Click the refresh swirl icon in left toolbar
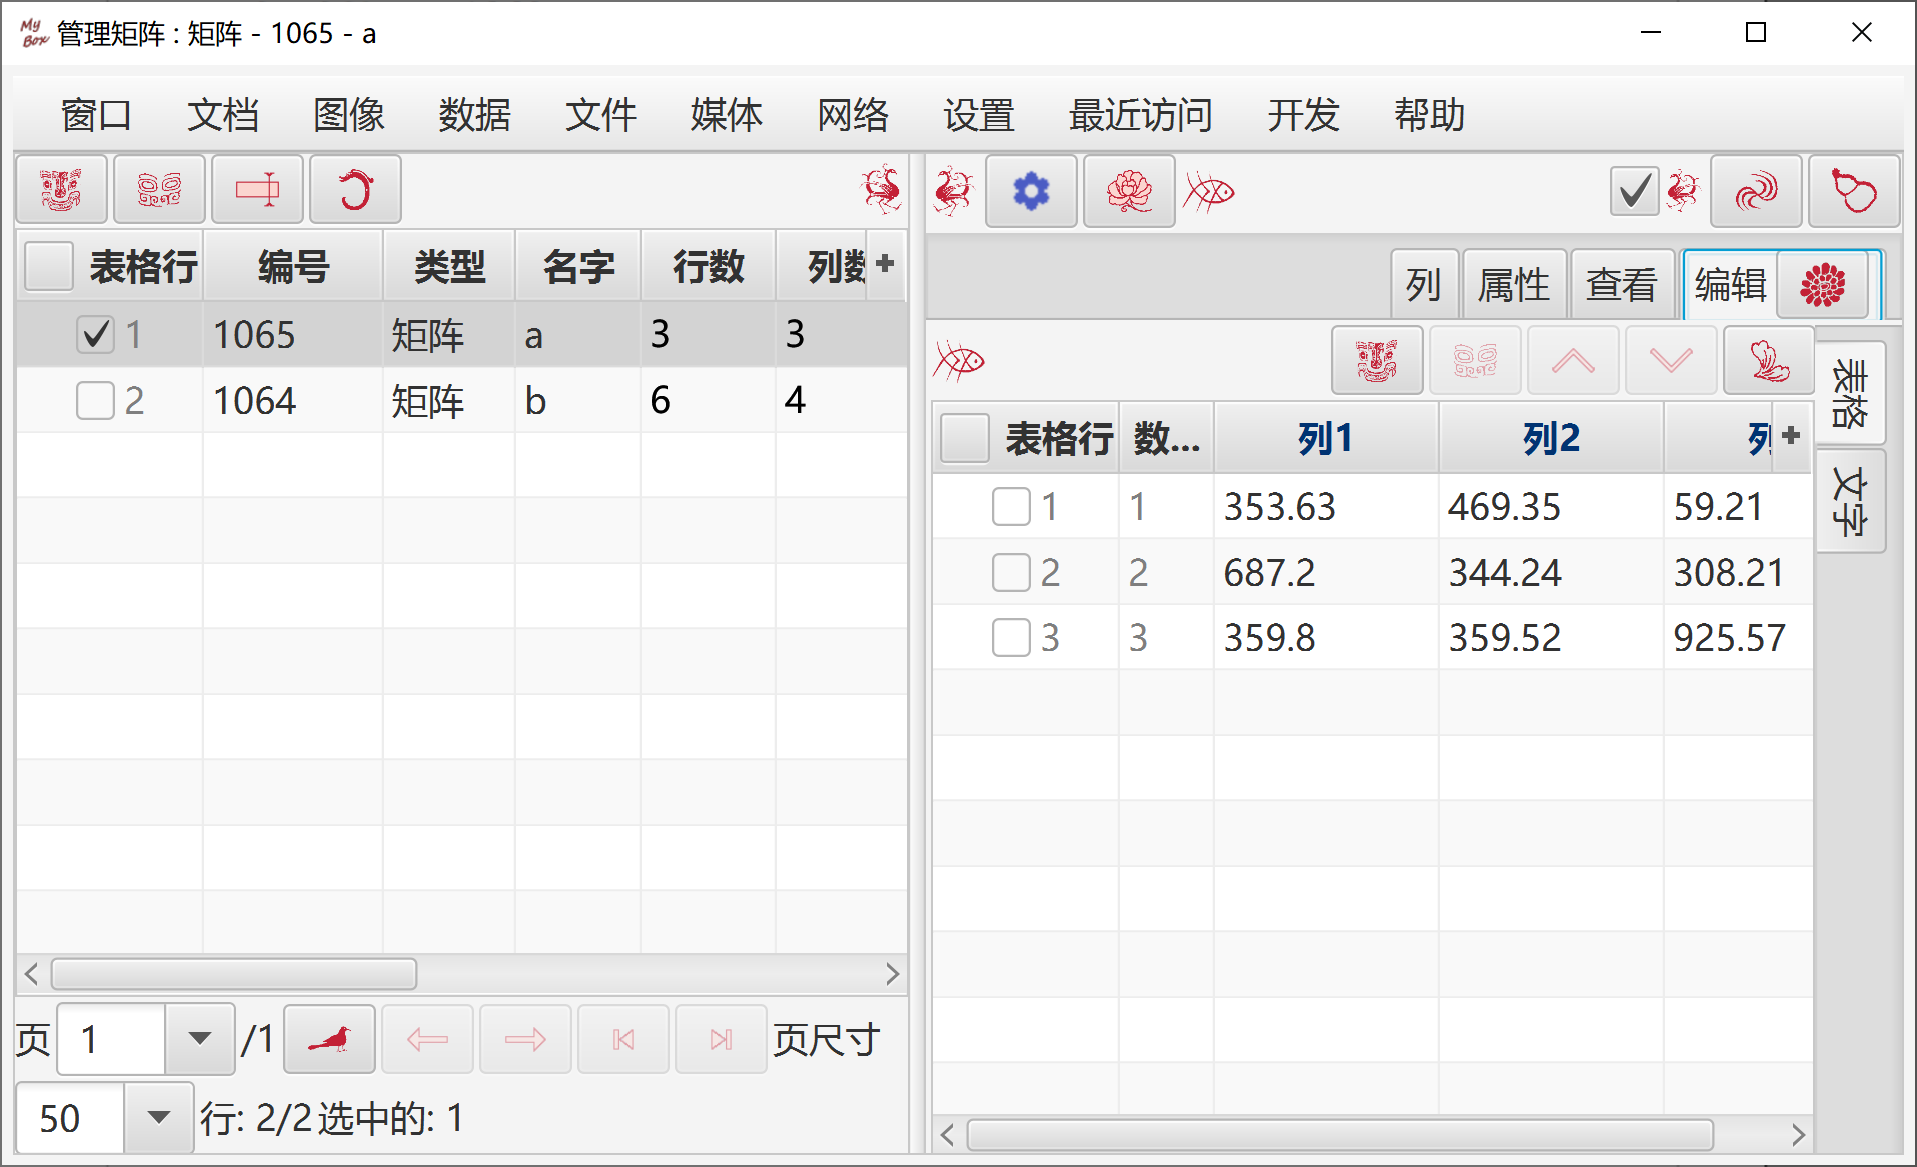1917x1167 pixels. click(x=355, y=189)
